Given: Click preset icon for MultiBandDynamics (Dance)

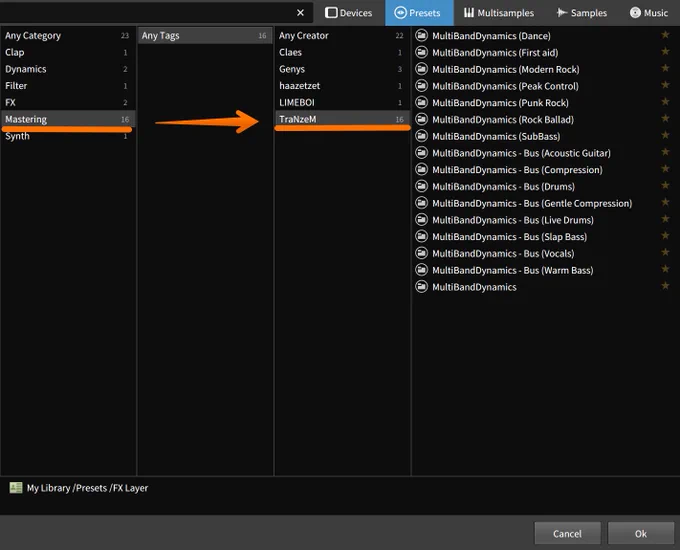Looking at the screenshot, I should 422,35.
